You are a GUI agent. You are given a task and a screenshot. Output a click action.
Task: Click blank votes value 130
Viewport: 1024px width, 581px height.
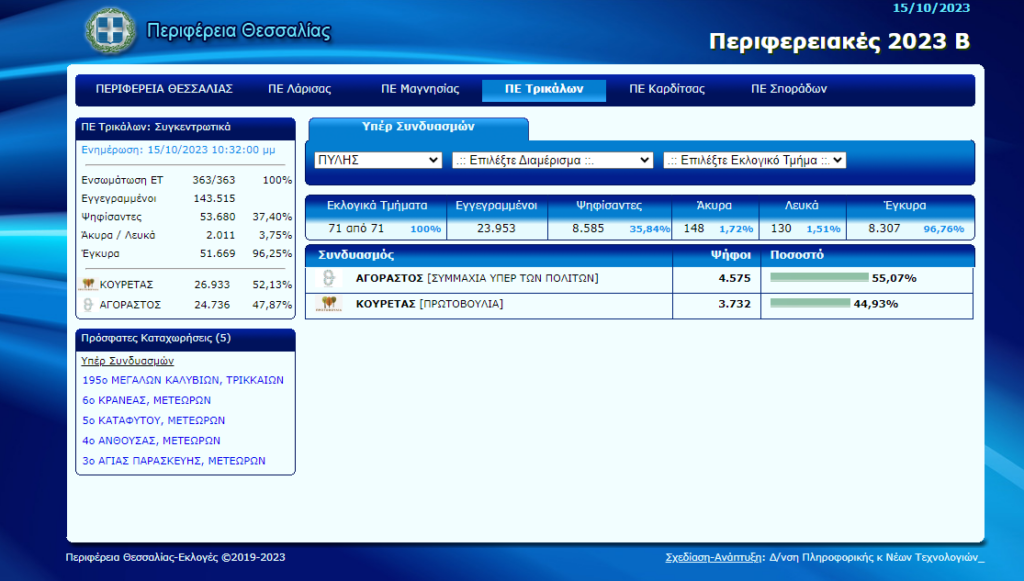pyautogui.click(x=780, y=228)
